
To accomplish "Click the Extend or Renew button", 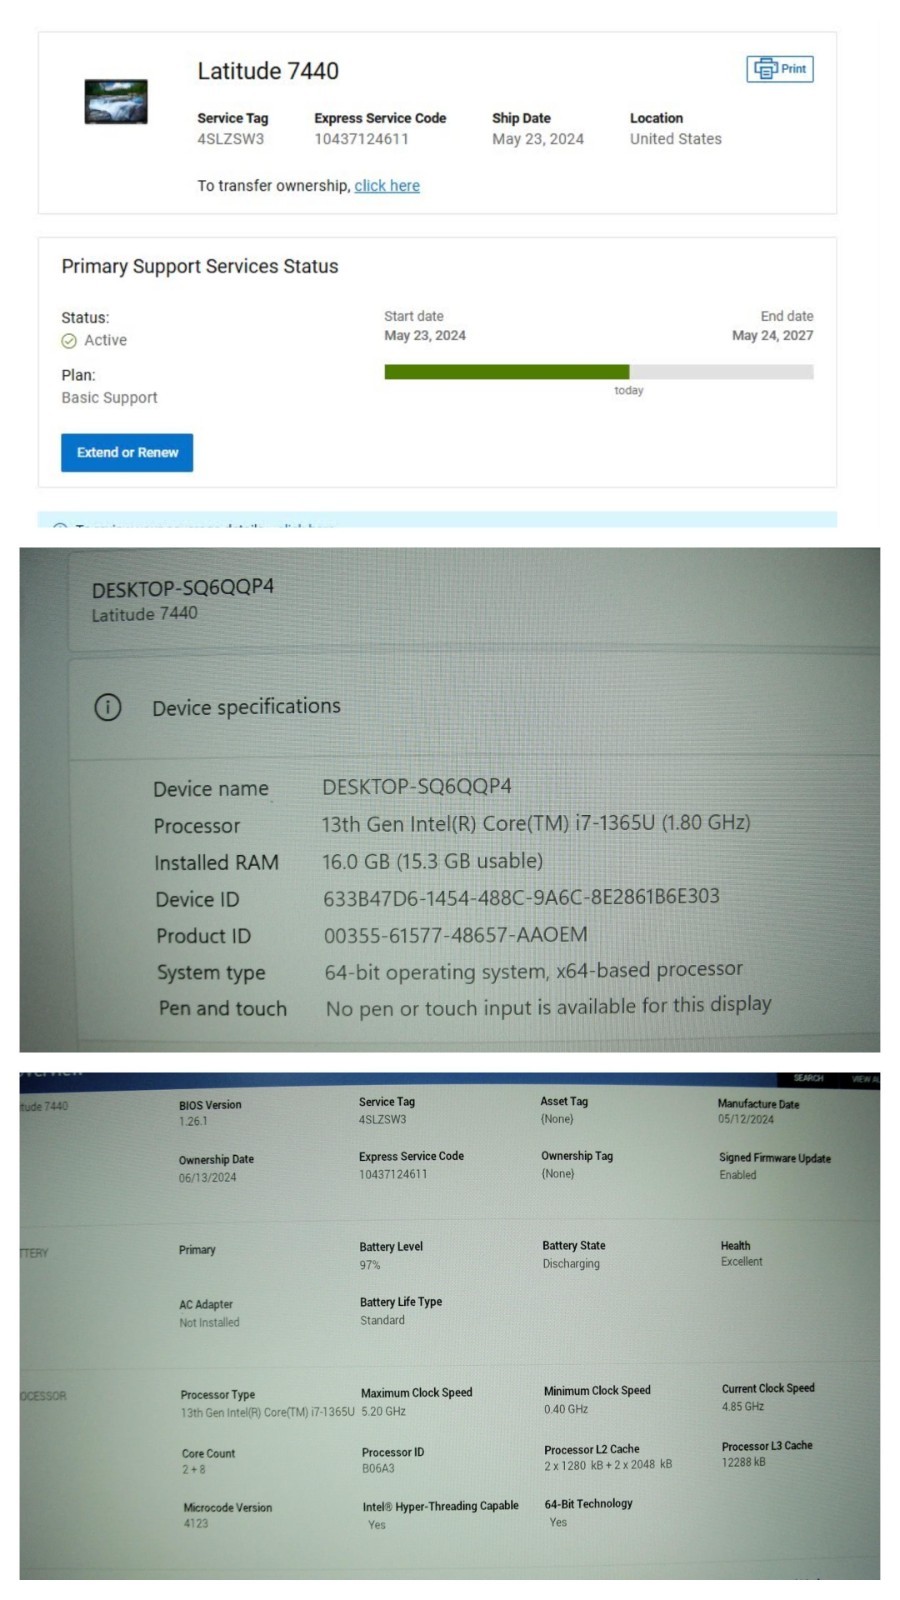I will (x=127, y=452).
